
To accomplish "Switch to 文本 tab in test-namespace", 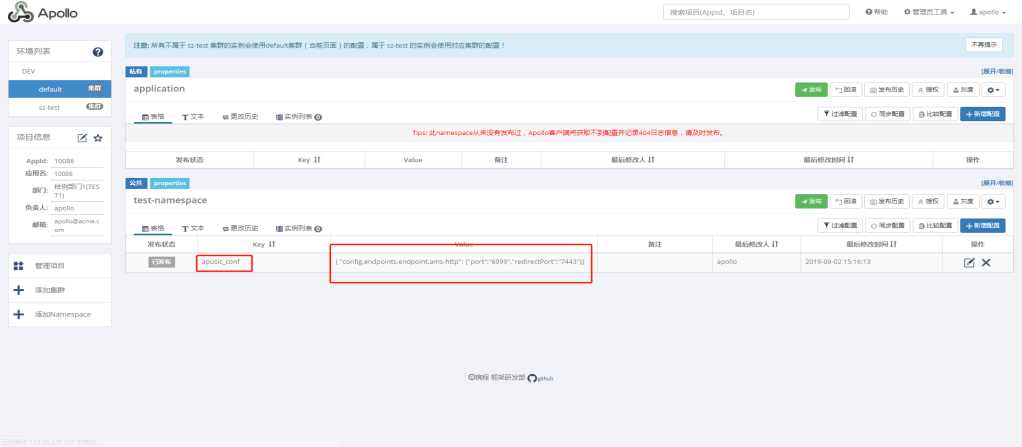I will (x=193, y=228).
